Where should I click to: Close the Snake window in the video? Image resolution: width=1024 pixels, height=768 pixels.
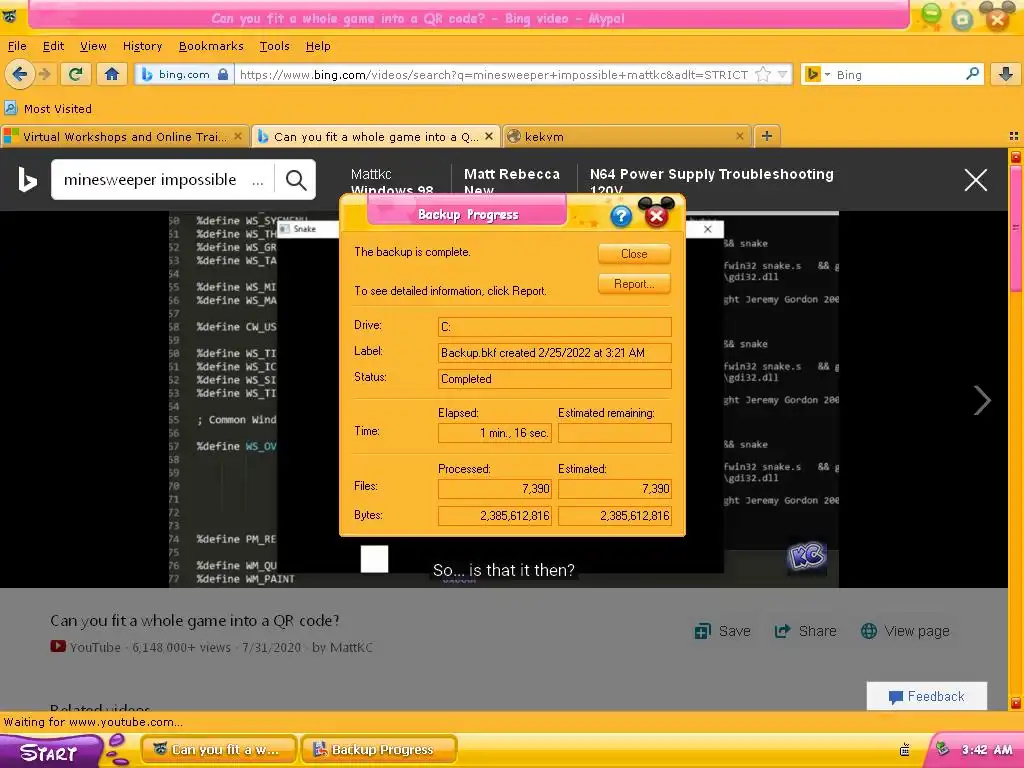(707, 229)
